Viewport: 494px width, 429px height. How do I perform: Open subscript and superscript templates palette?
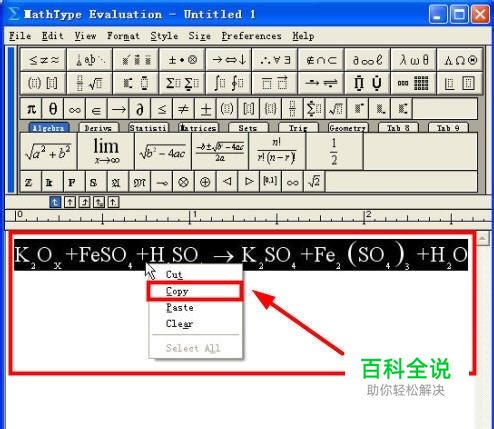click(136, 83)
